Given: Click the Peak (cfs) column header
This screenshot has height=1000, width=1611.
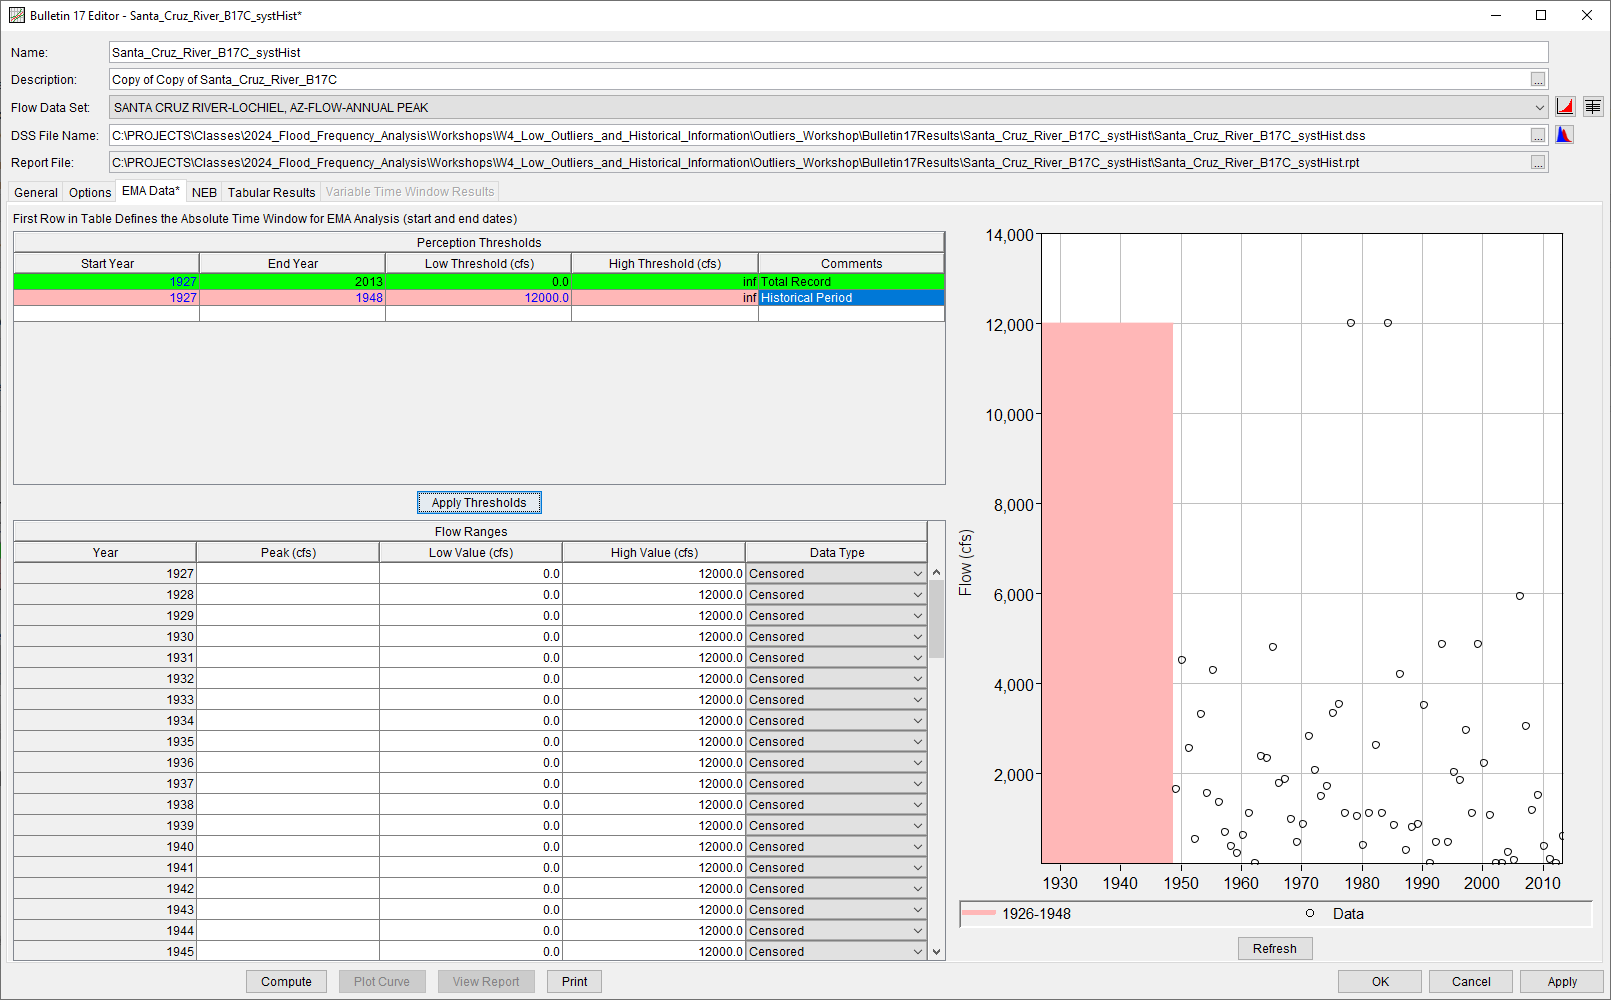Looking at the screenshot, I should point(288,553).
